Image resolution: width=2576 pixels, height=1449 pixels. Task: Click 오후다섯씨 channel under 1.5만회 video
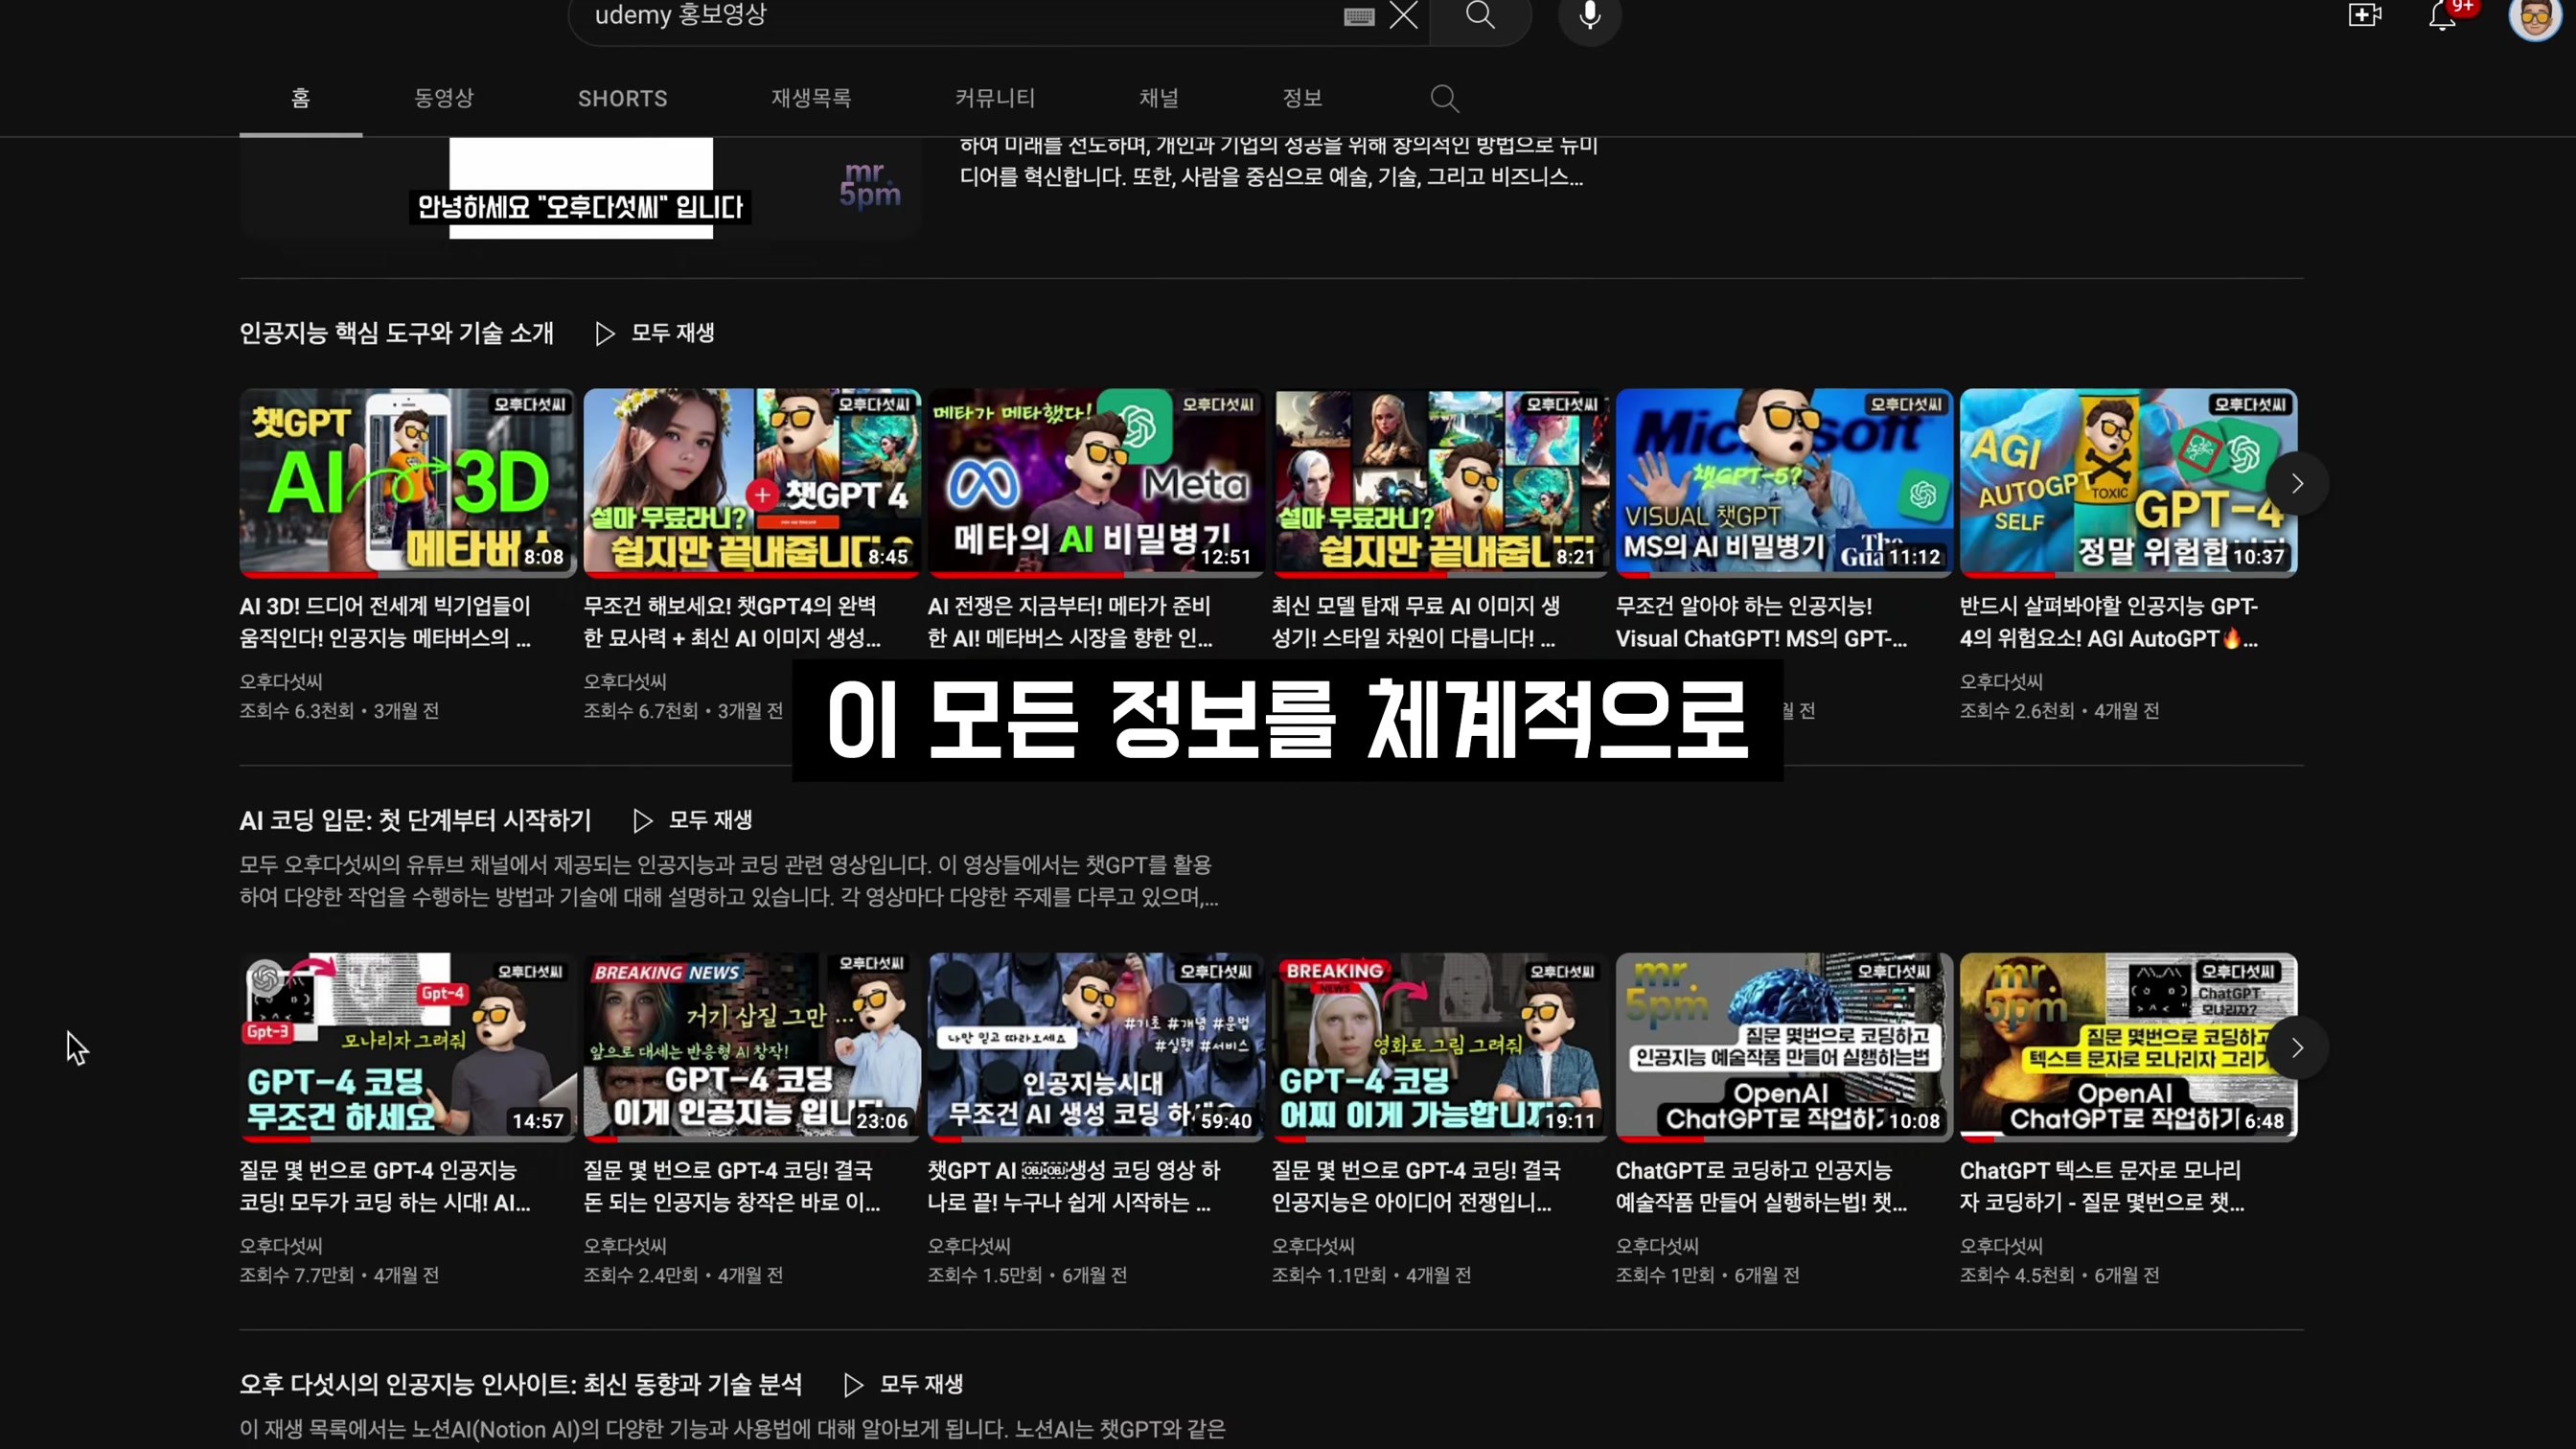pos(969,1246)
